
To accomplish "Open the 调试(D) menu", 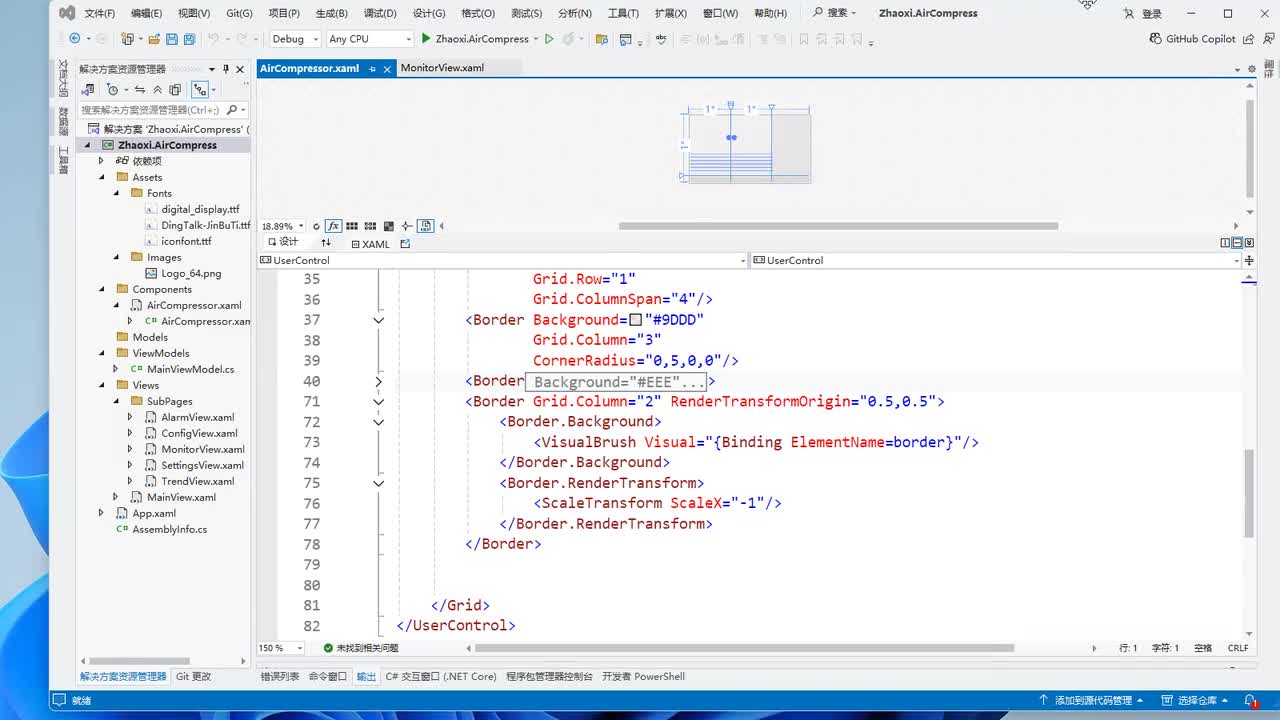I will click(379, 13).
